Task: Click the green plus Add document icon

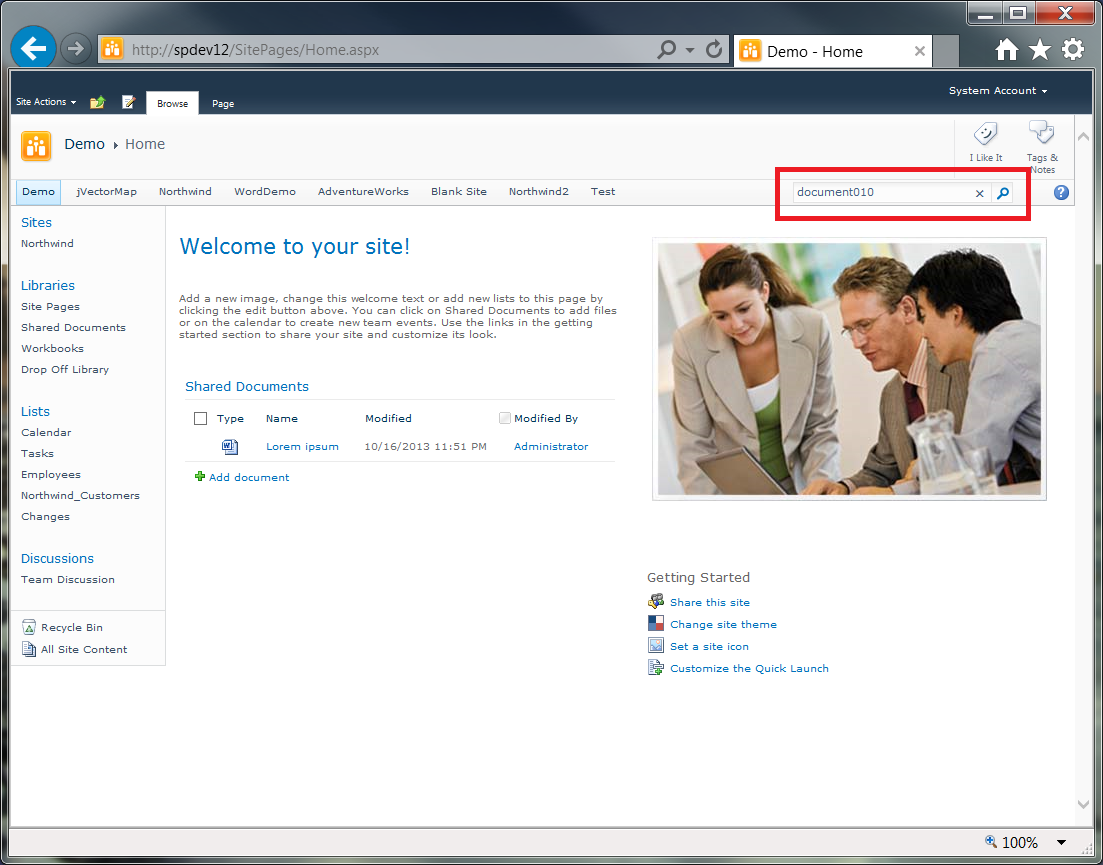Action: pos(200,477)
